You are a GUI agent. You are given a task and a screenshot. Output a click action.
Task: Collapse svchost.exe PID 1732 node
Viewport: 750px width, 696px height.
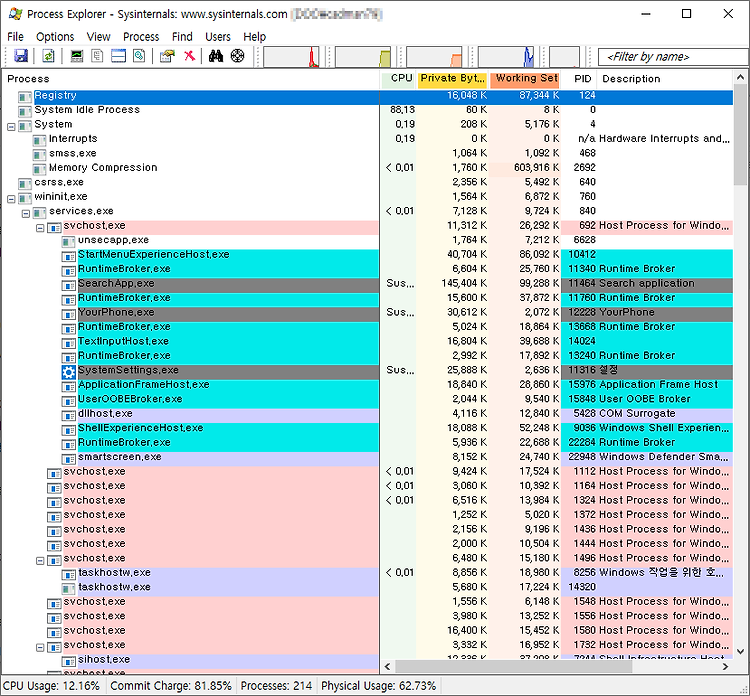40,647
